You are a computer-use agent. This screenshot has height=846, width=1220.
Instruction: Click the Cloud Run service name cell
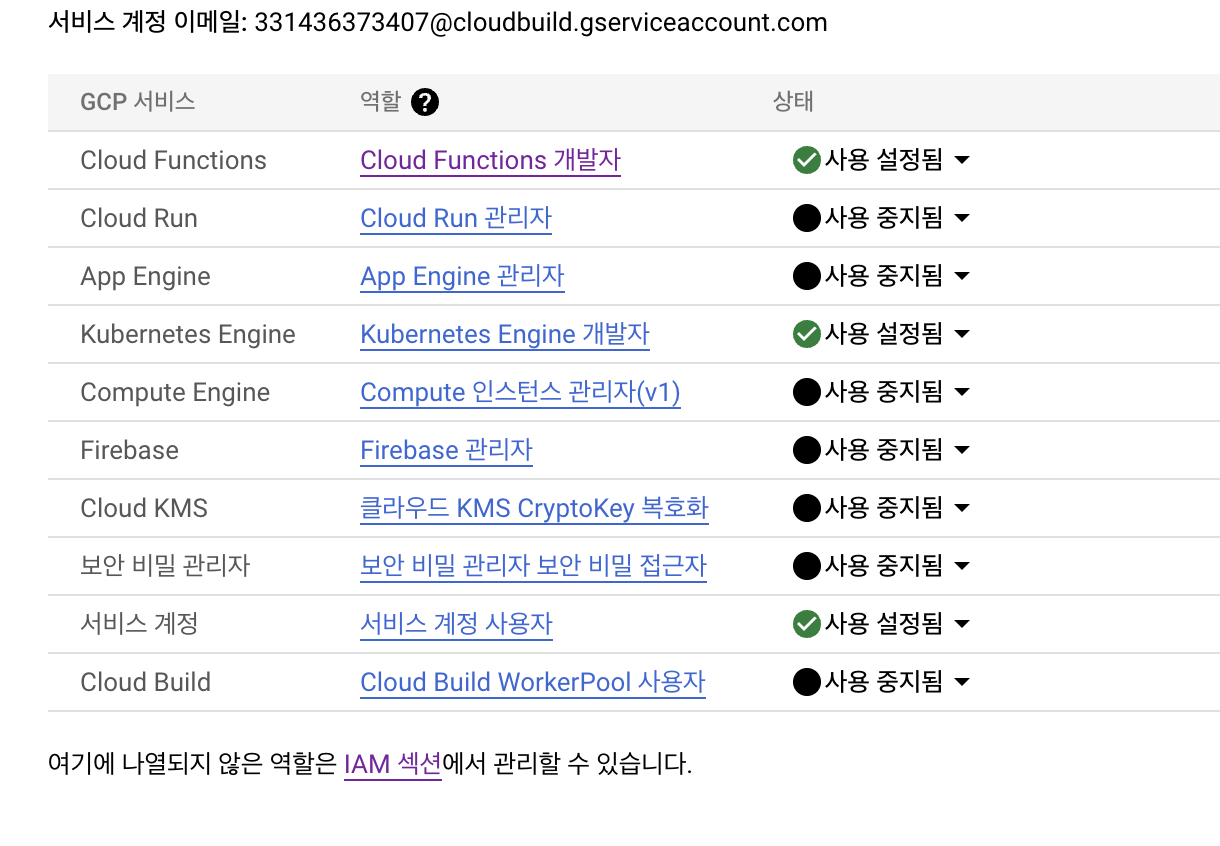click(139, 218)
